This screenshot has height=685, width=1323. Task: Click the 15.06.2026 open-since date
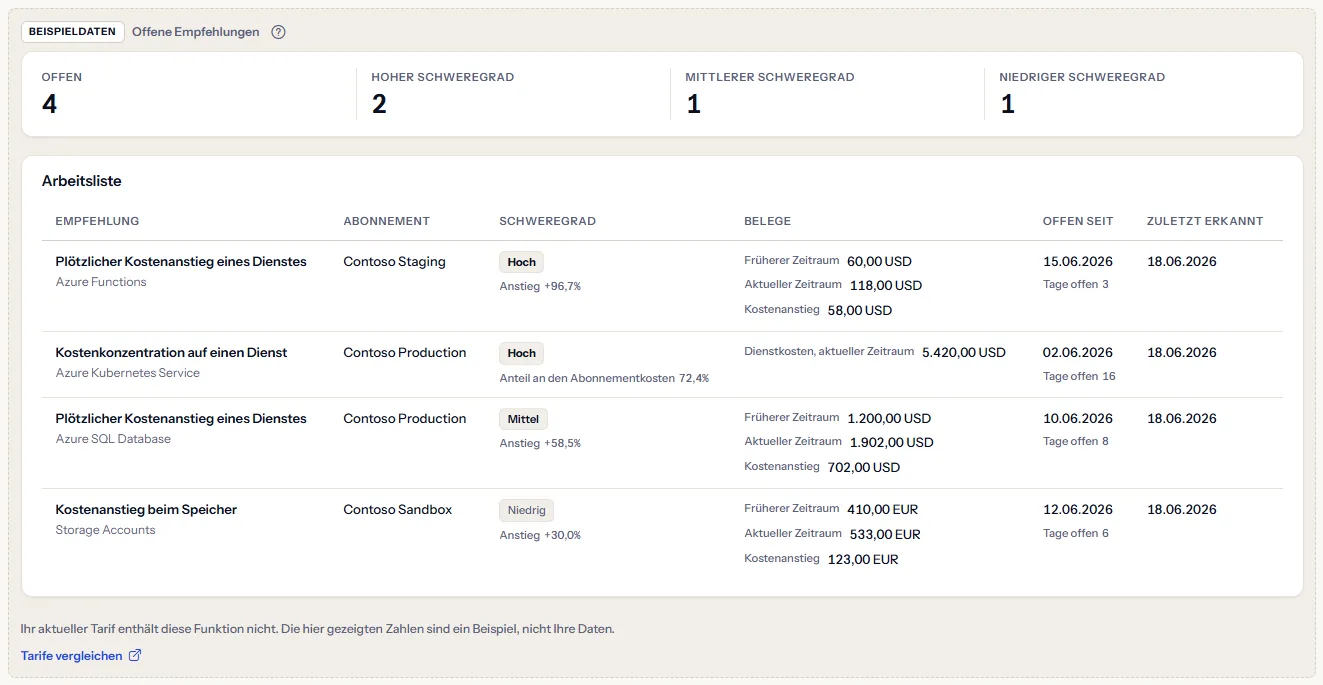[x=1078, y=262]
